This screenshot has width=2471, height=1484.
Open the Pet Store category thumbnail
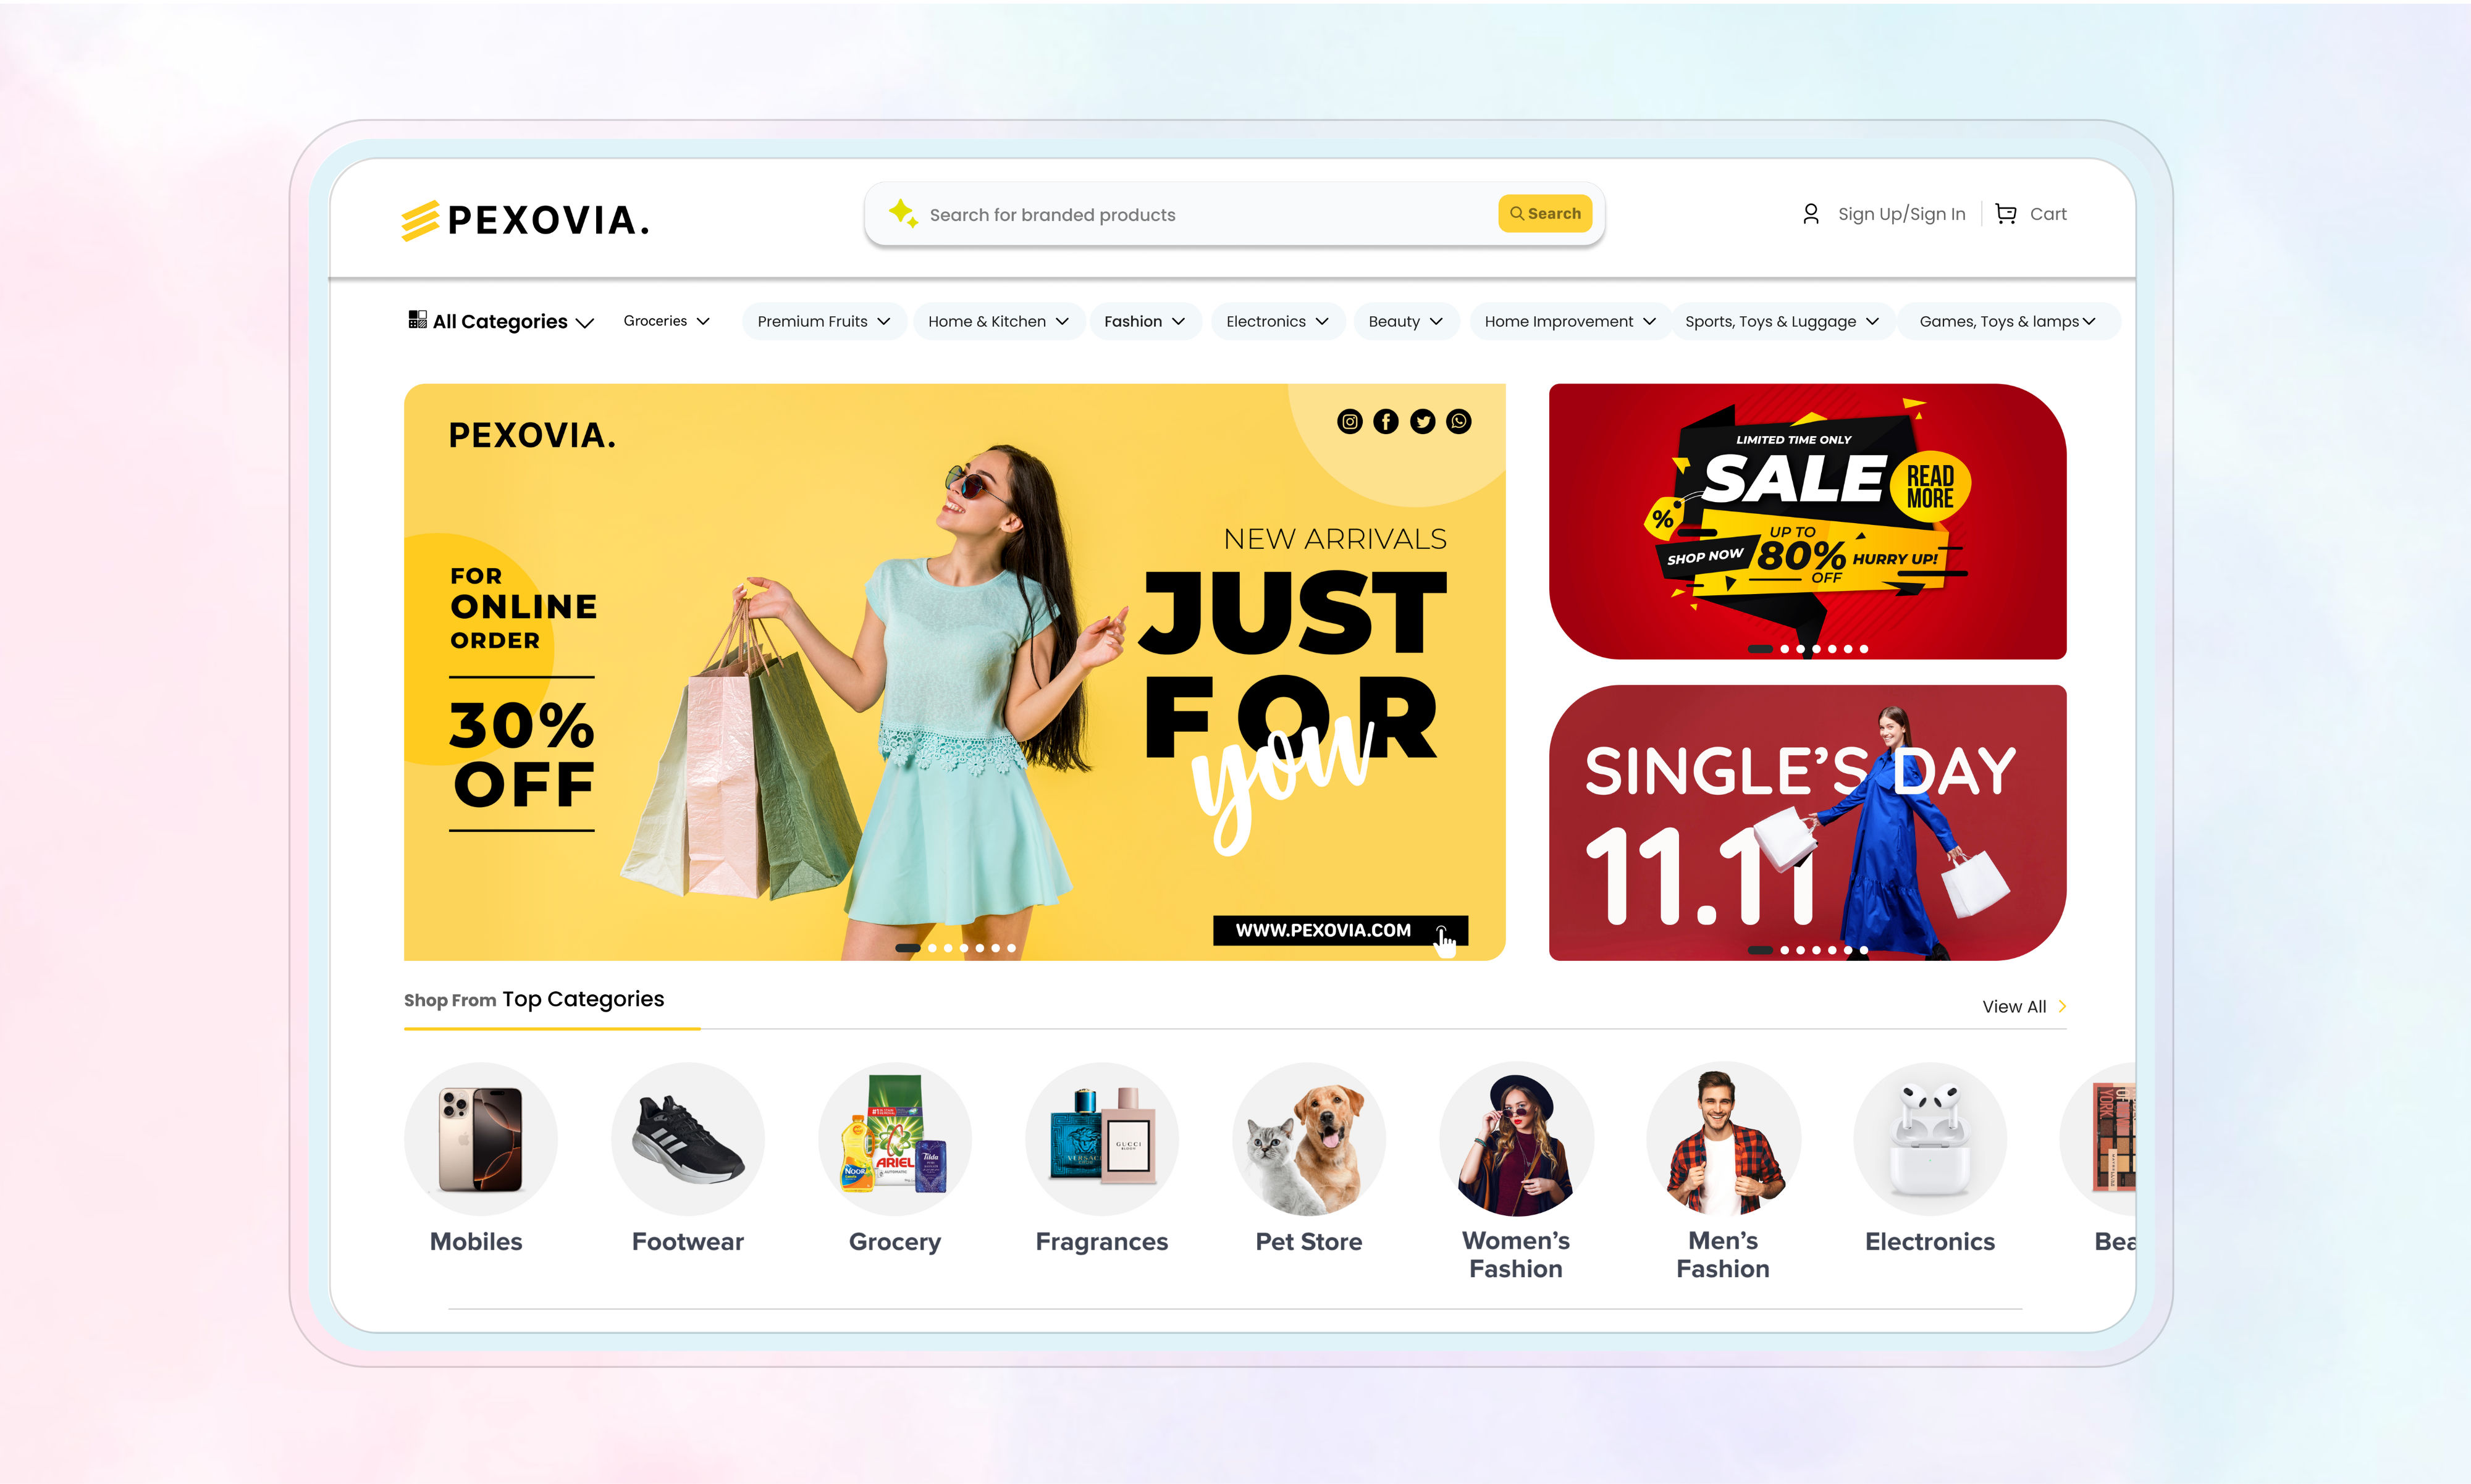1309,1139
